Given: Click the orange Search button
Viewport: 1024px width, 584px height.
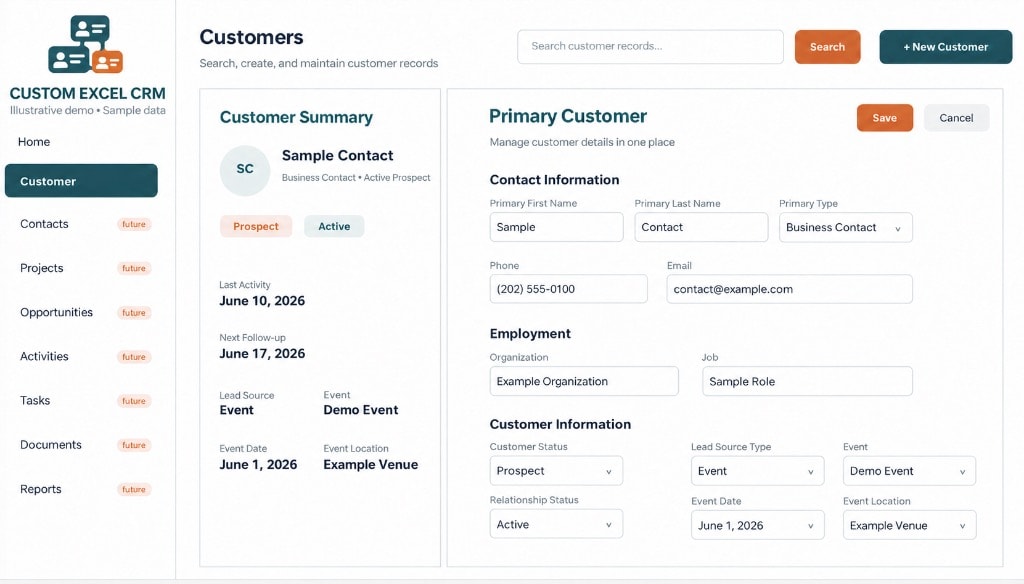Looking at the screenshot, I should pyautogui.click(x=827, y=47).
